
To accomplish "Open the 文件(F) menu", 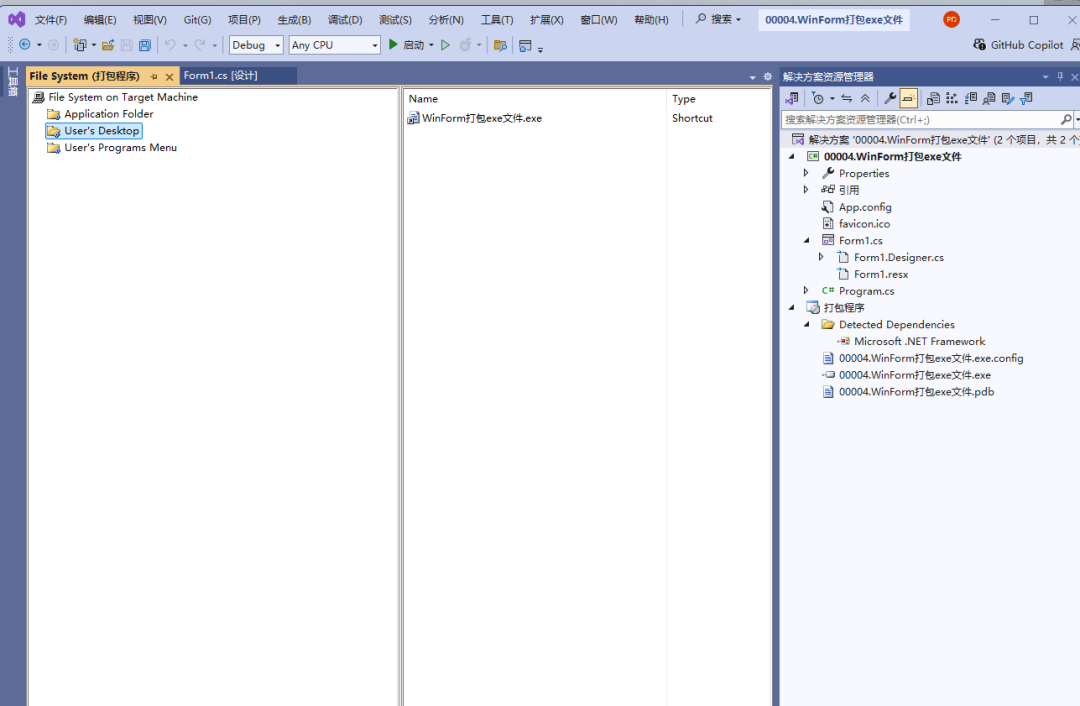I will [51, 19].
